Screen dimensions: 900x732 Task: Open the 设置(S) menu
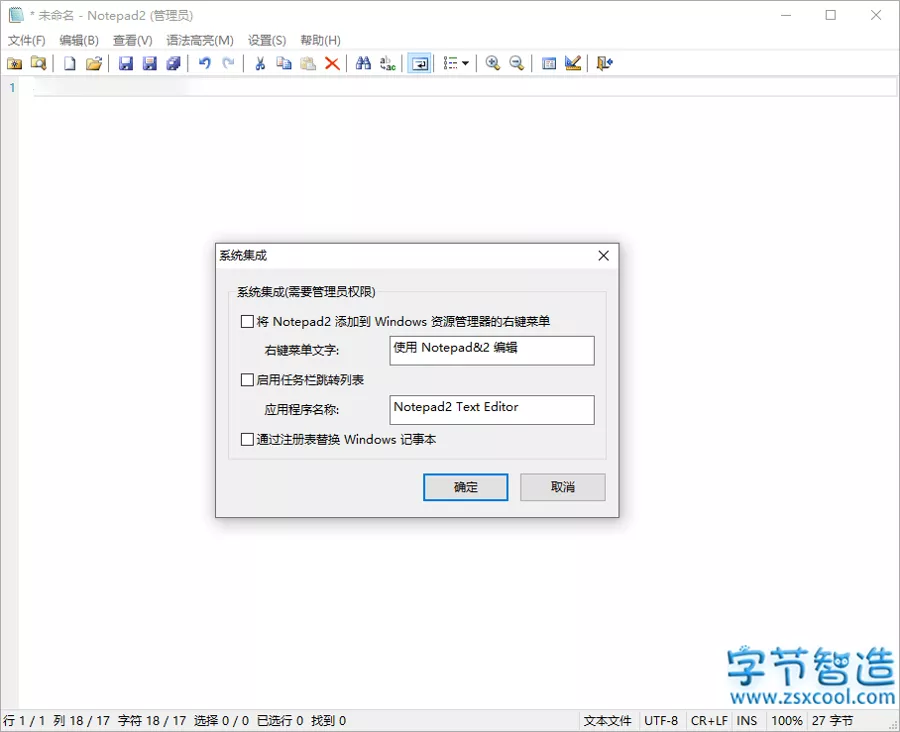(x=267, y=40)
